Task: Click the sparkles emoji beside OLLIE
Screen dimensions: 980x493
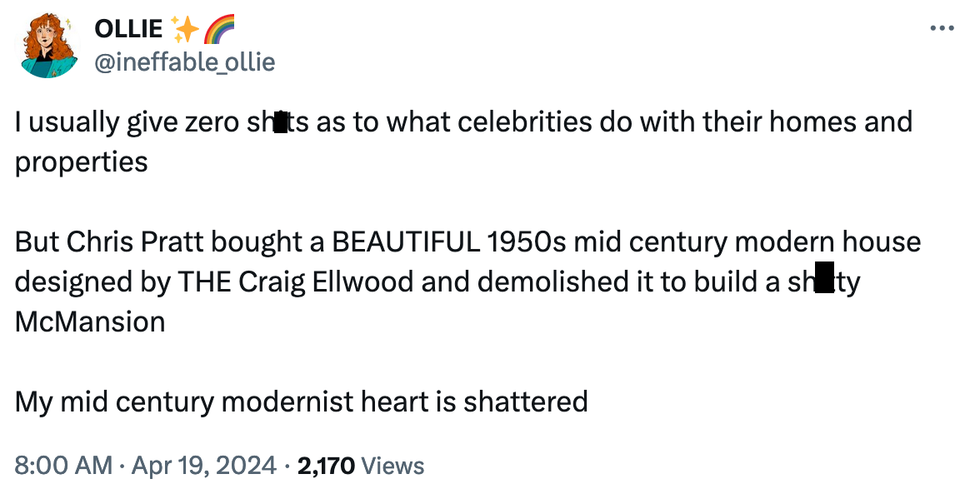Action: [183, 30]
